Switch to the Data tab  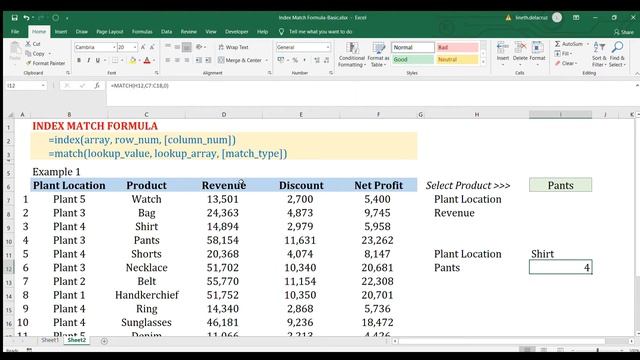[166, 32]
